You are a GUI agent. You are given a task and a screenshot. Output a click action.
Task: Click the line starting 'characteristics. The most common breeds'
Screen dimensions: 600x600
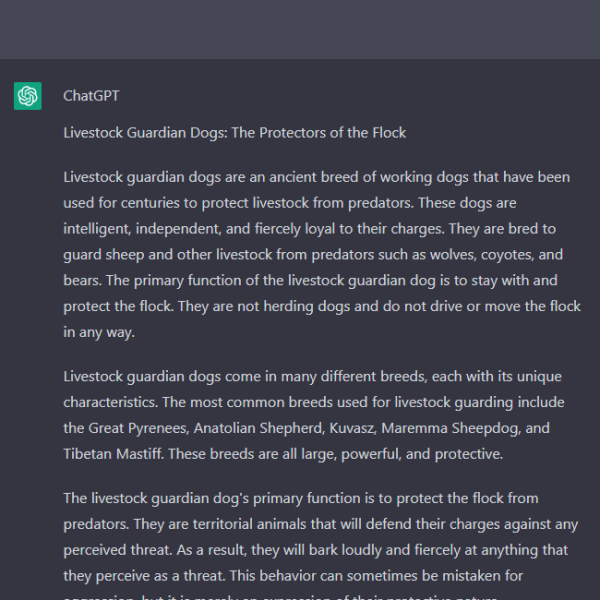click(x=314, y=403)
